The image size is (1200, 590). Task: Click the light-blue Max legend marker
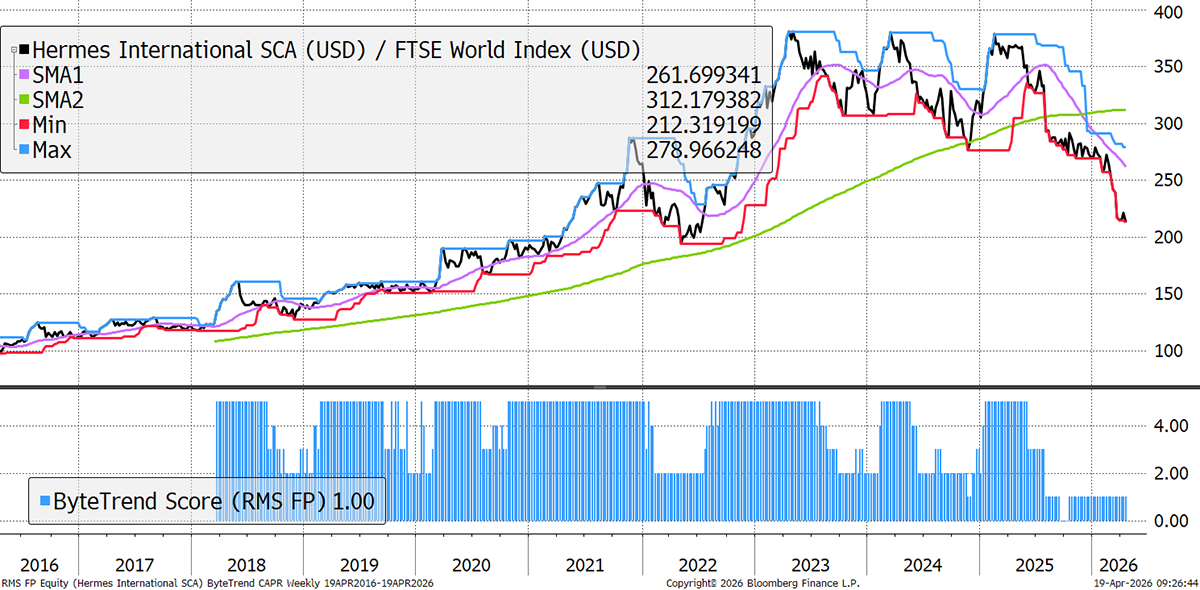[25, 150]
